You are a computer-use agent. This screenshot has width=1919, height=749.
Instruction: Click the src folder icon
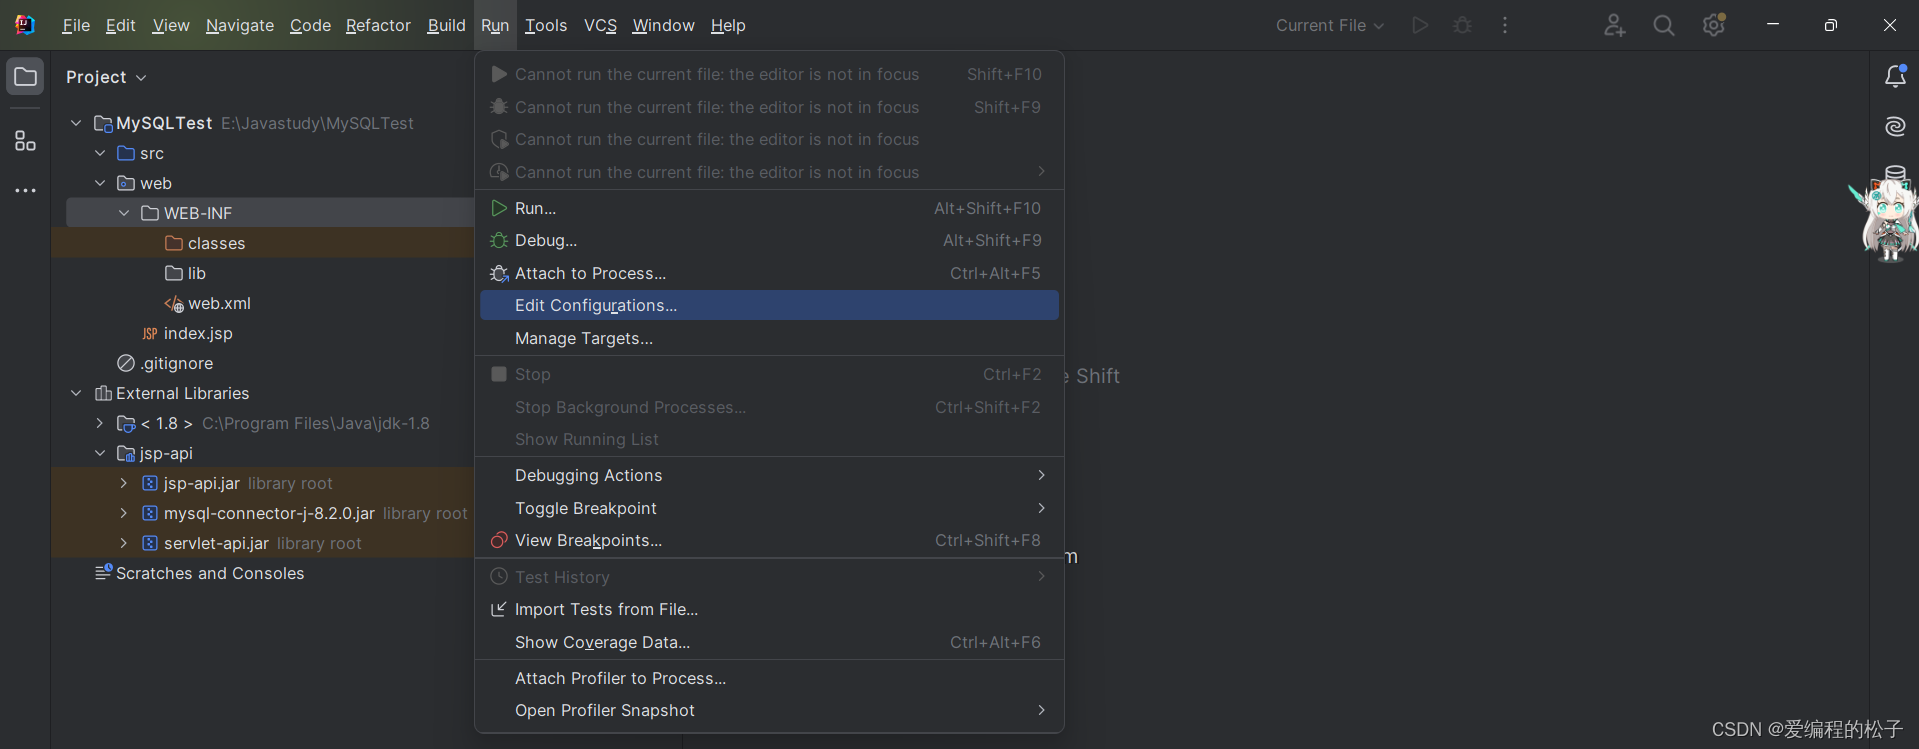tap(126, 153)
